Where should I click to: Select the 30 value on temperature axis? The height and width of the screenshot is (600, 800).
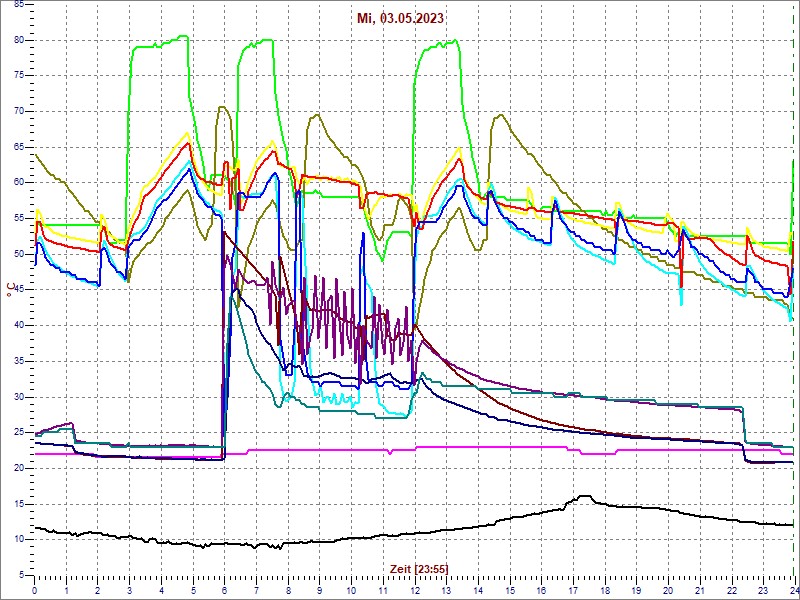point(18,397)
